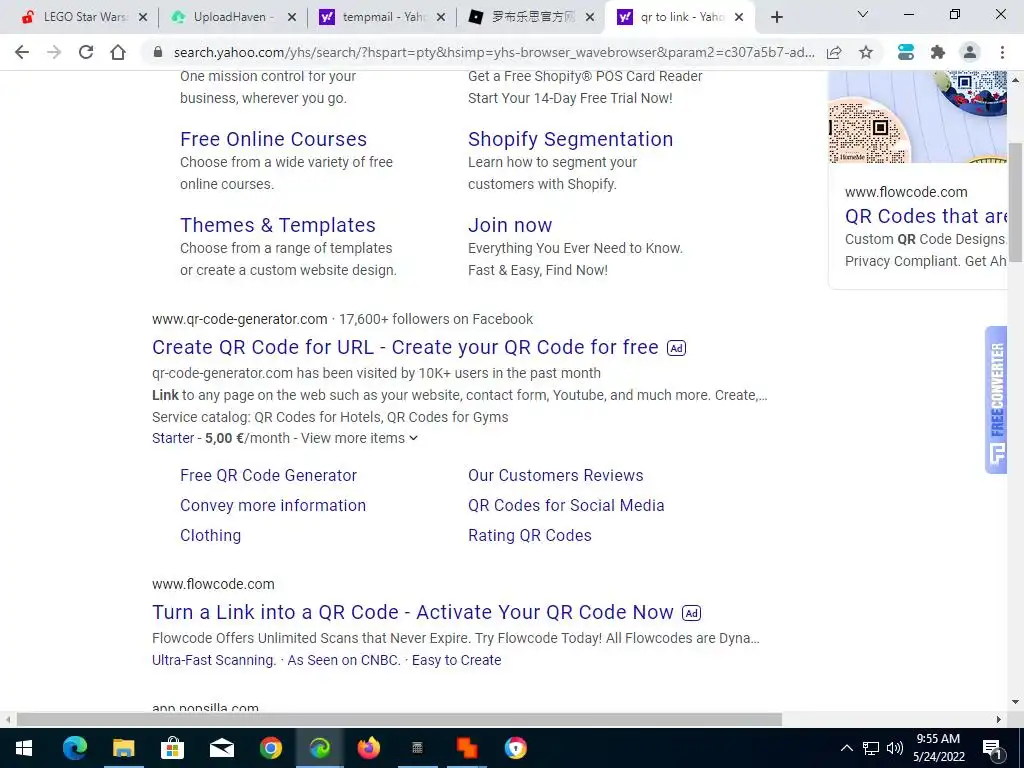This screenshot has height=768, width=1024.
Task: Open the Free Converter side panel tab
Action: click(996, 400)
